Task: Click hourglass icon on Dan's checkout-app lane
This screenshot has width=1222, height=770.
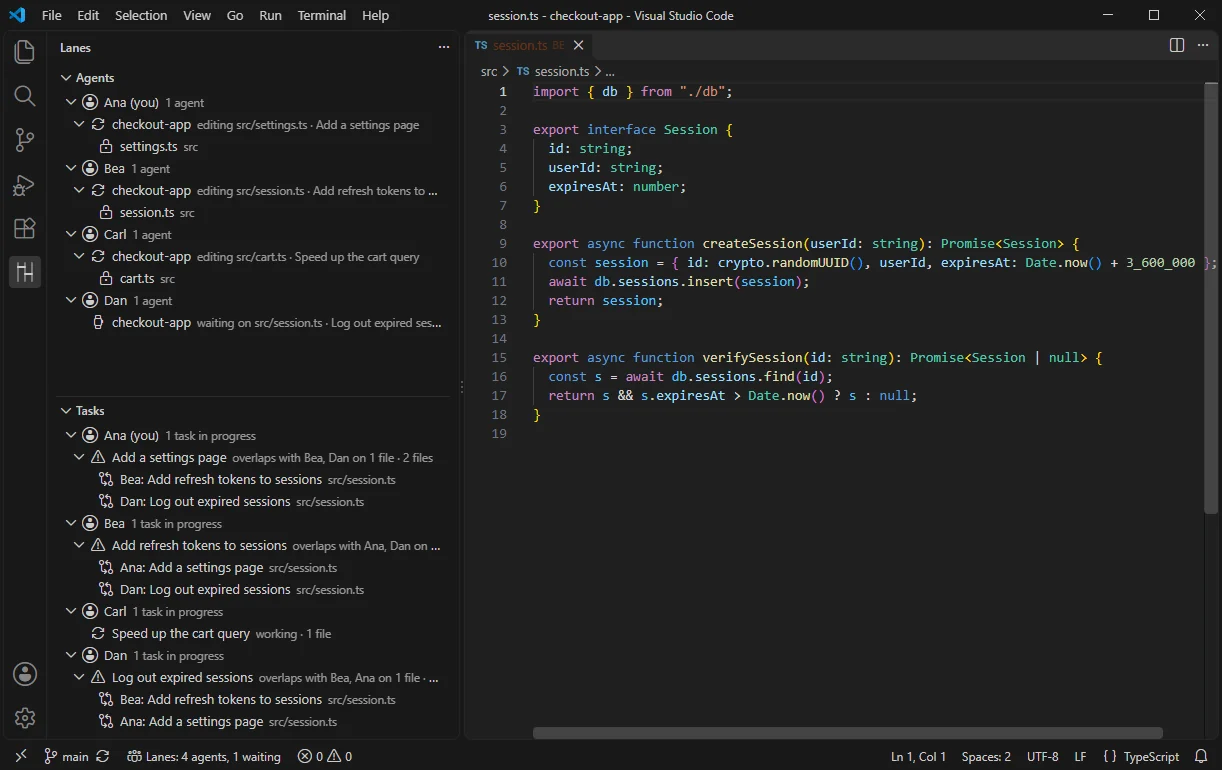Action: pos(98,322)
